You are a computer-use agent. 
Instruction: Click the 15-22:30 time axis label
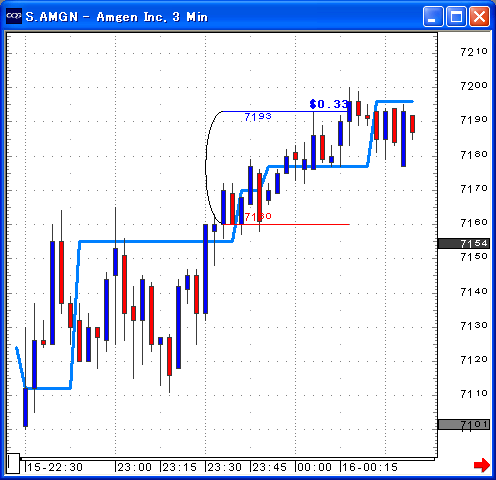pyautogui.click(x=55, y=467)
